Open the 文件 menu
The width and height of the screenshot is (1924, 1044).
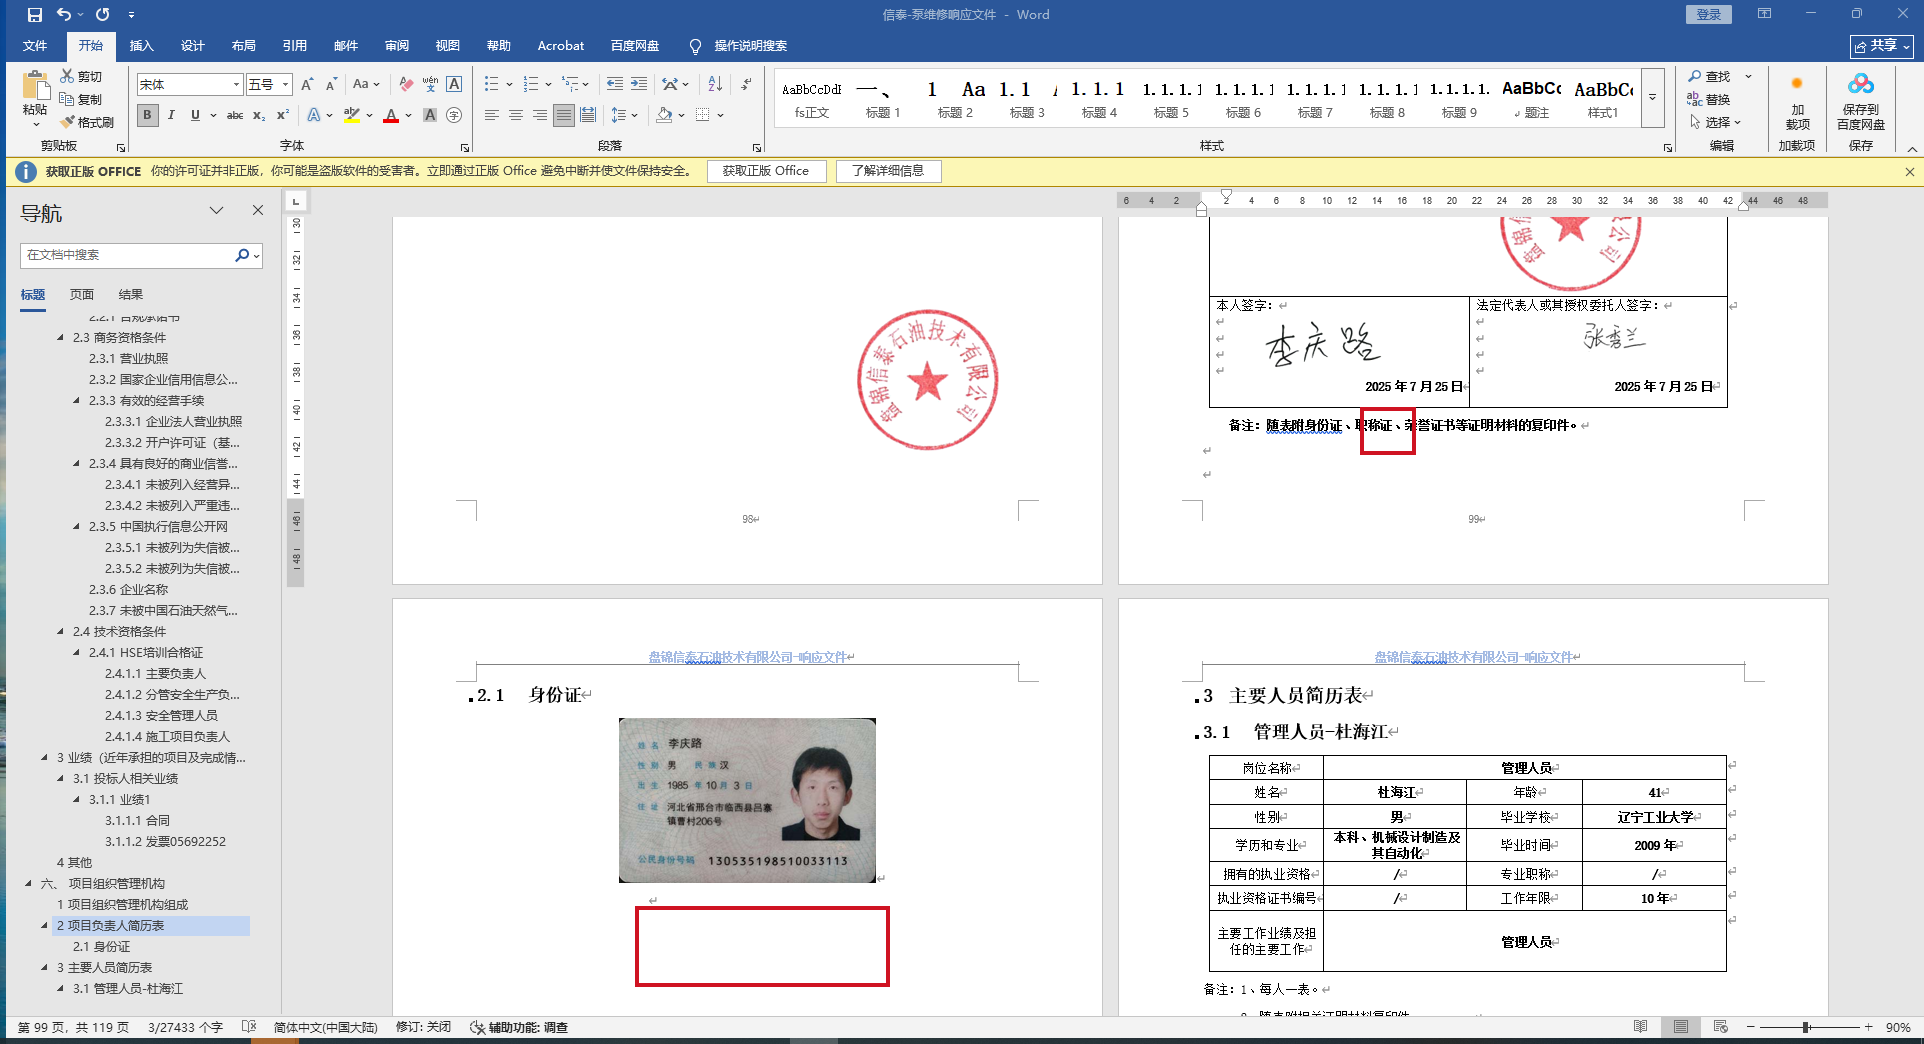(35, 46)
